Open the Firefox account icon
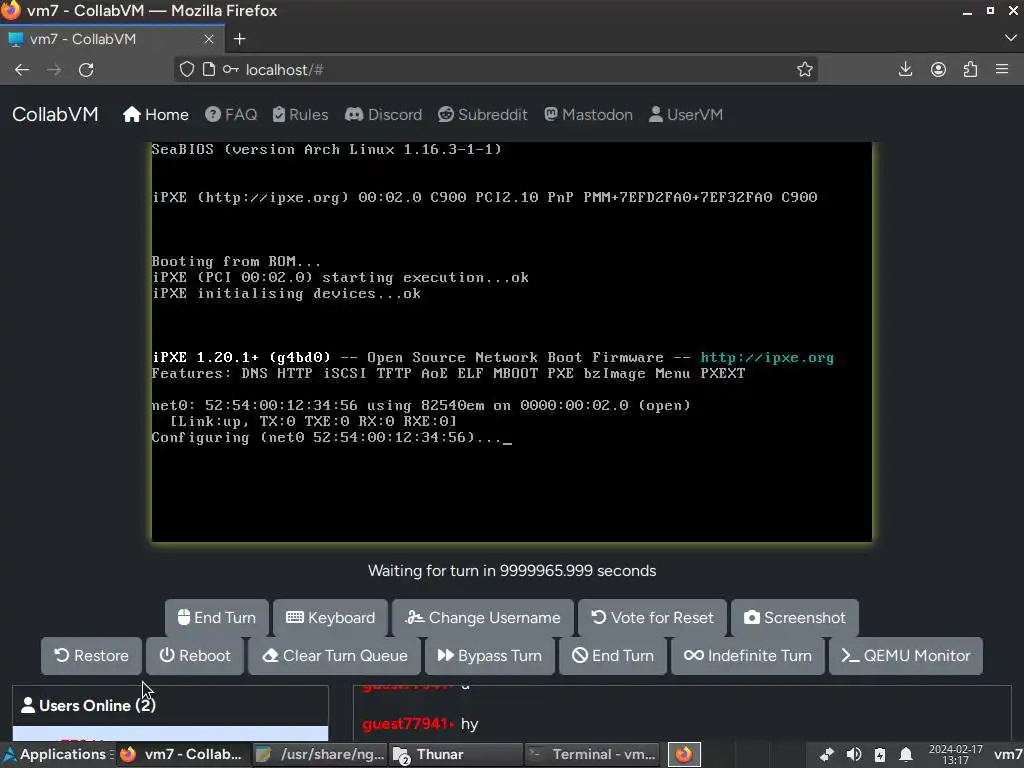This screenshot has height=768, width=1024. 938,69
